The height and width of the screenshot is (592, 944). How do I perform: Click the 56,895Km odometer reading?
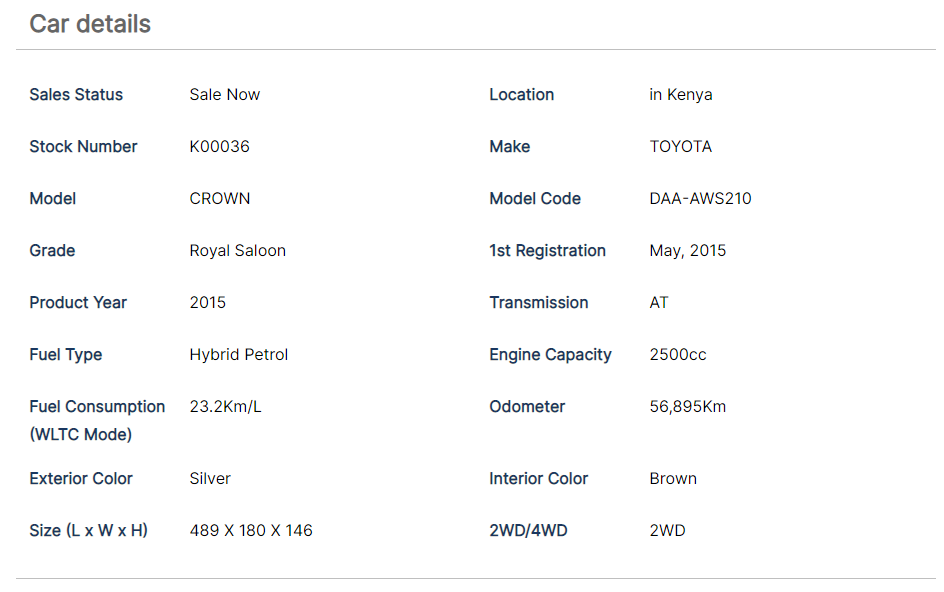[687, 407]
